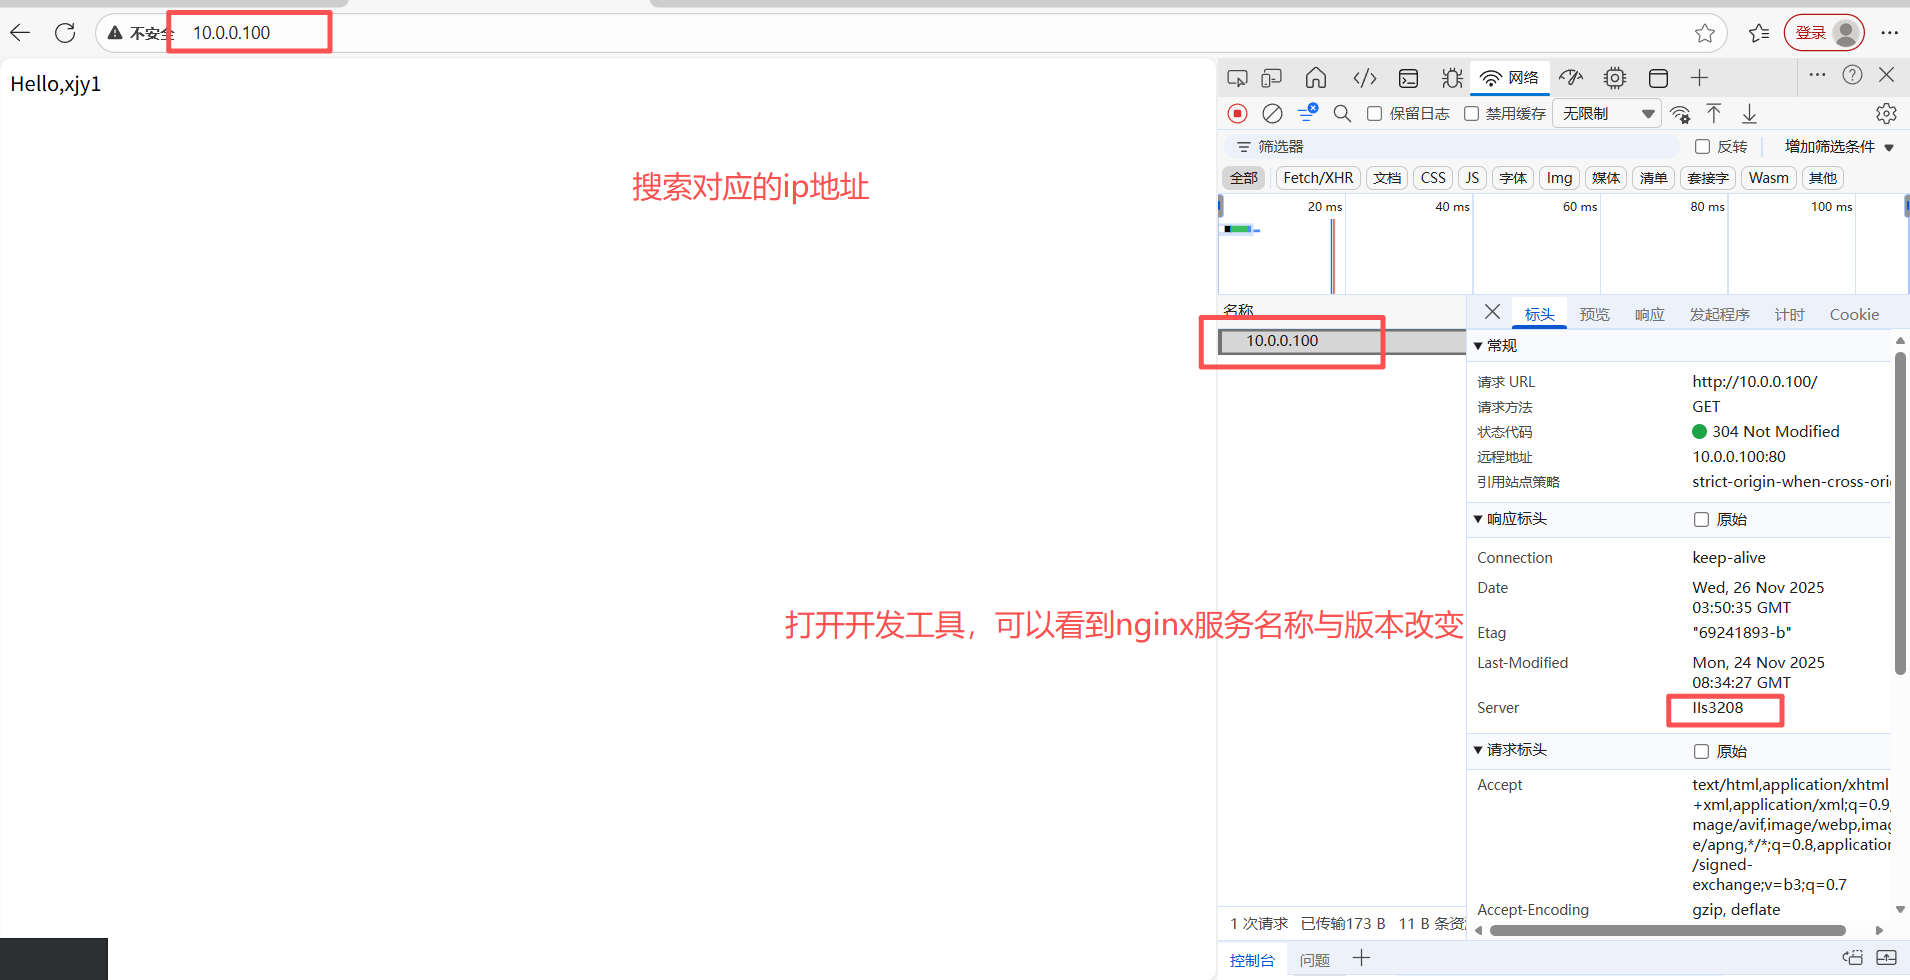Enable 禁用缓存 disable cache checkbox
This screenshot has width=1910, height=980.
[x=1471, y=114]
